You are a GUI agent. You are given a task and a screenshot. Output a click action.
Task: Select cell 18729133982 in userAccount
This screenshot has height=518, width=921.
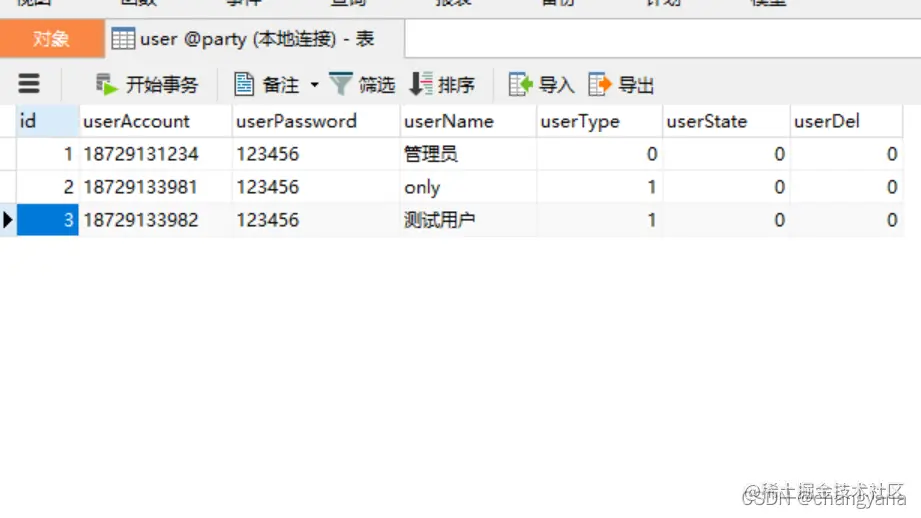click(x=156, y=220)
